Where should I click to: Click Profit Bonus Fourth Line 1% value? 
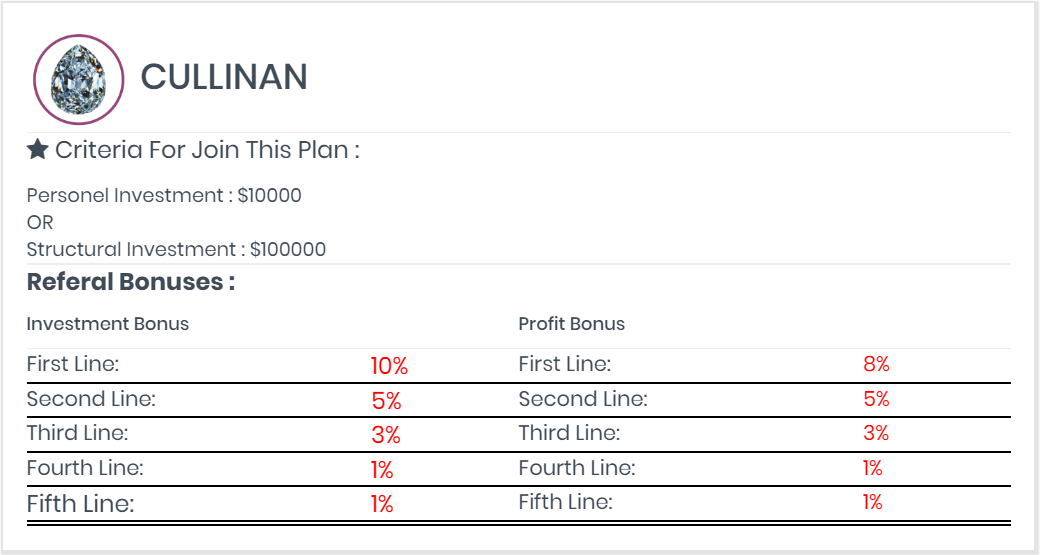(873, 468)
